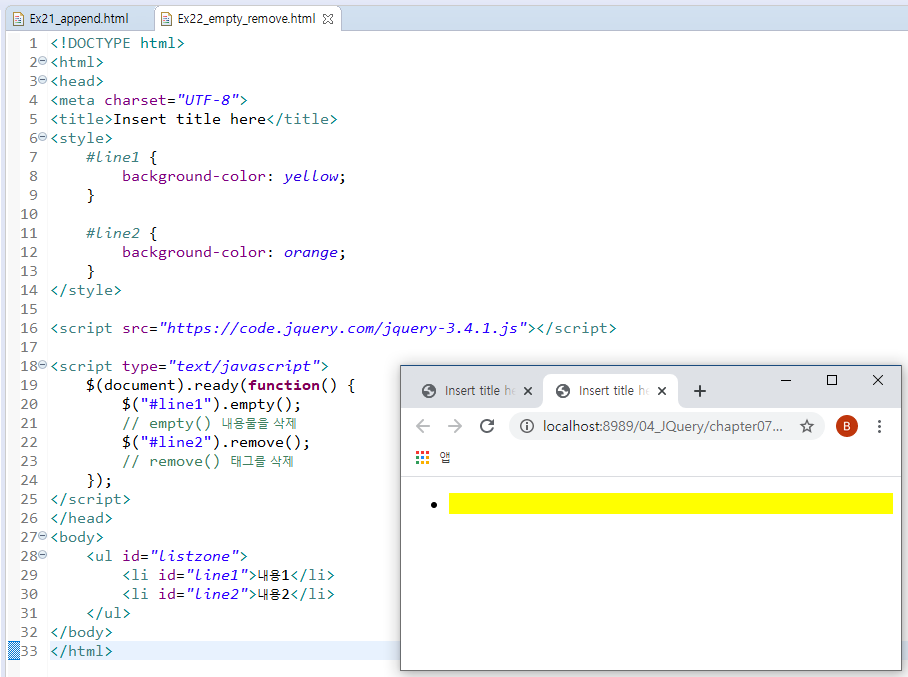Click the '#line1' CSS selector on line 7
The image size is (908, 677).
click(x=112, y=157)
